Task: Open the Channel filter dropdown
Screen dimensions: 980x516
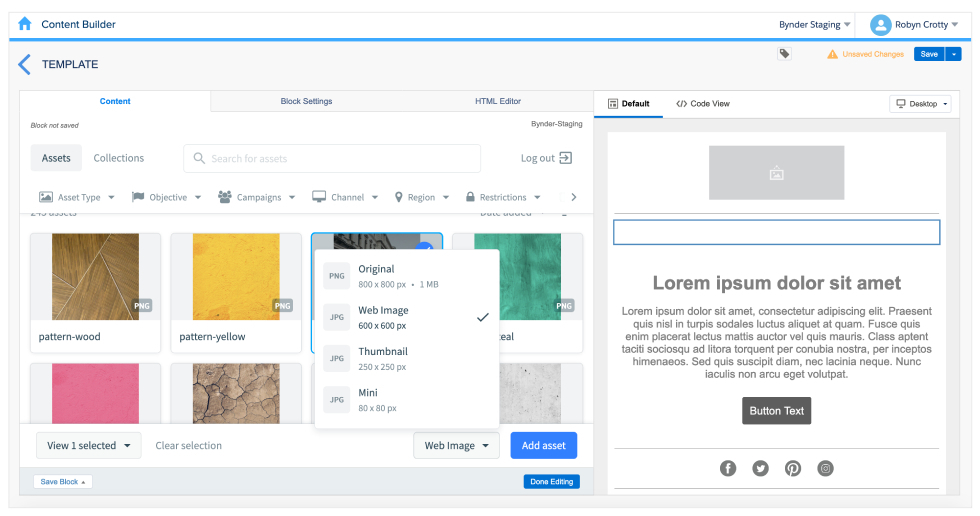Action: pos(345,197)
